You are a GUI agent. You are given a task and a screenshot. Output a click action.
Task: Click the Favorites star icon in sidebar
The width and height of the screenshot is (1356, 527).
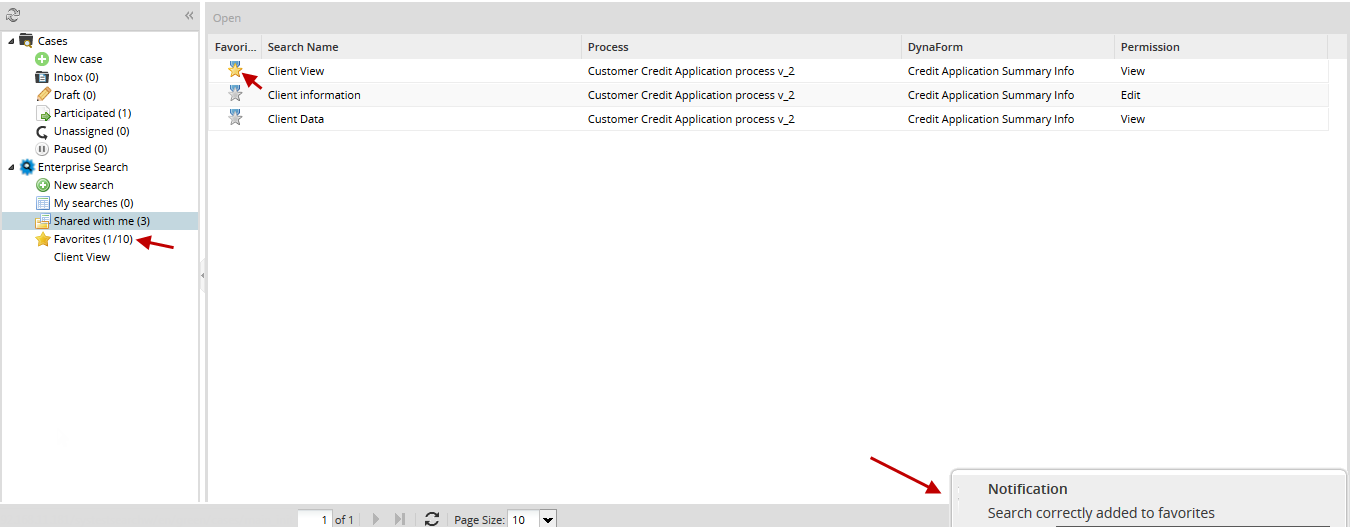(43, 239)
